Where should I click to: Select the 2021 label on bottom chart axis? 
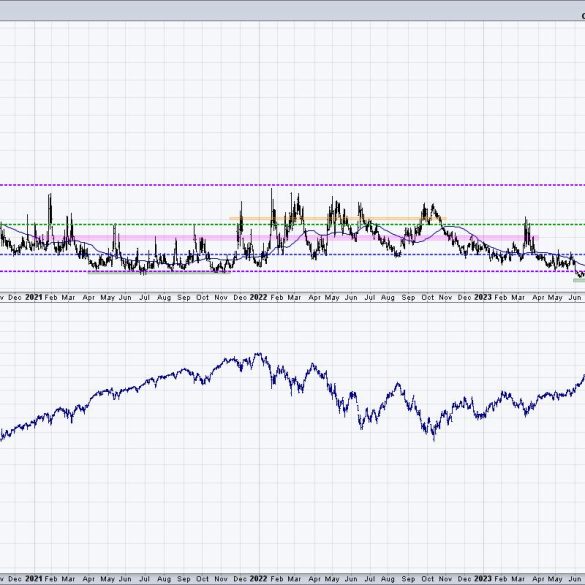pos(34,579)
